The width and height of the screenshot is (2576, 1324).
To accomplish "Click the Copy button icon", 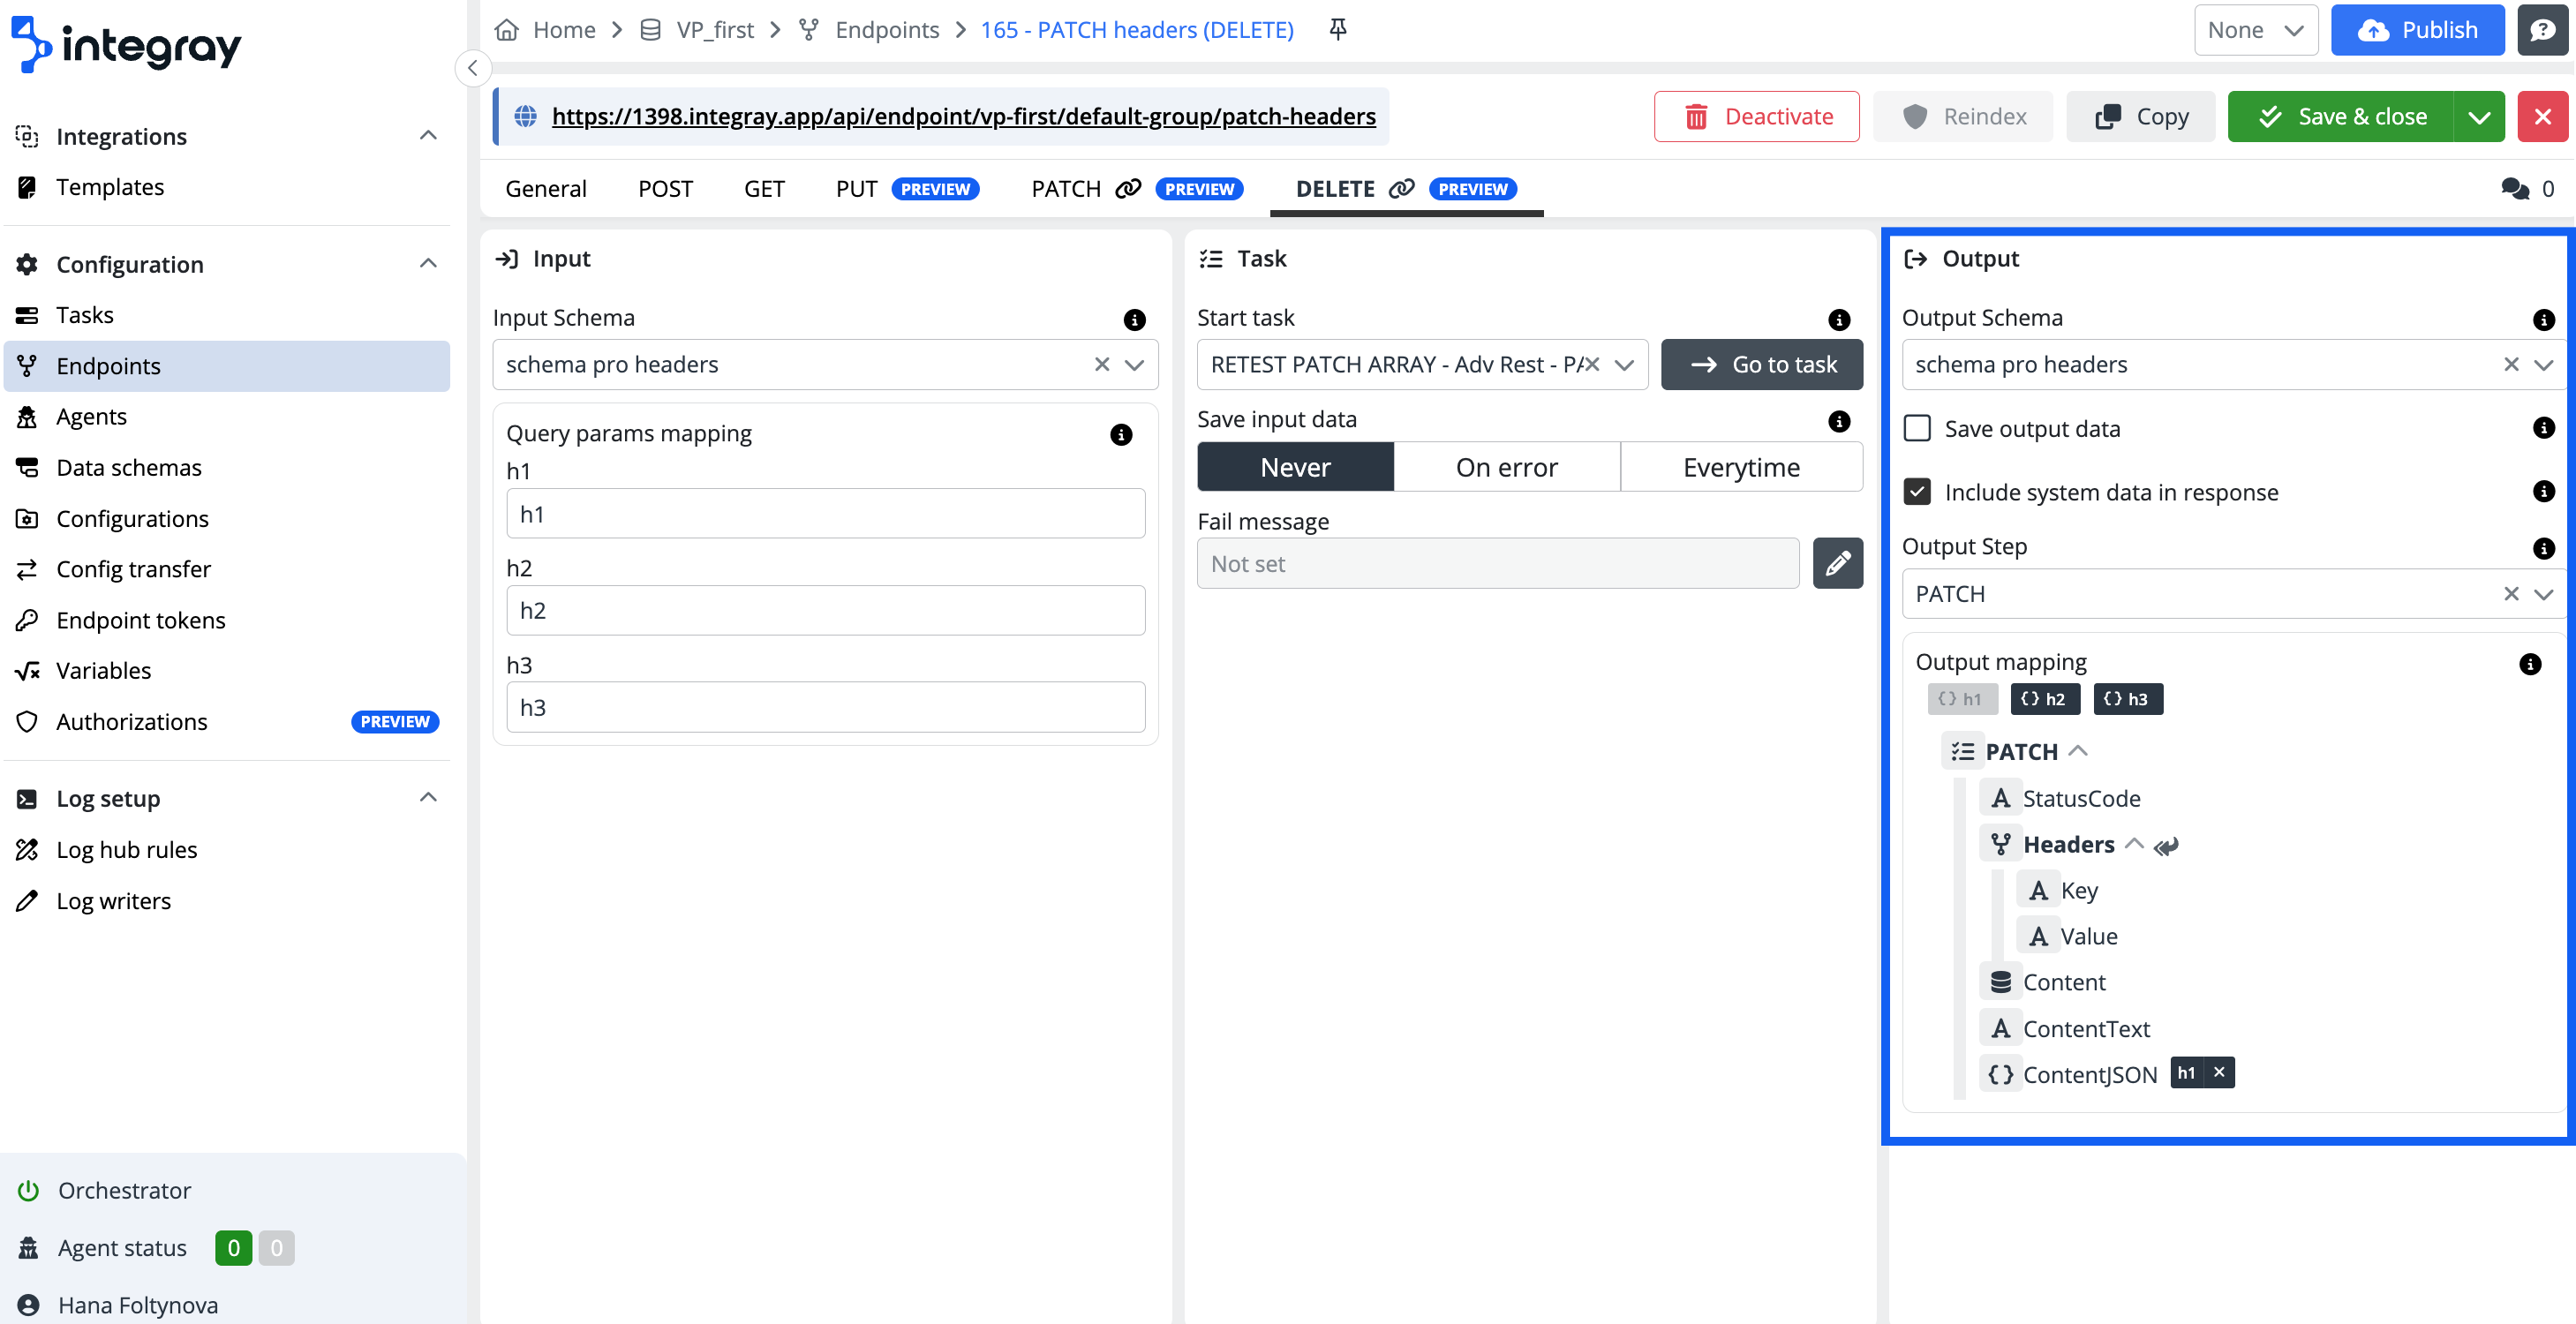I will click(2108, 117).
